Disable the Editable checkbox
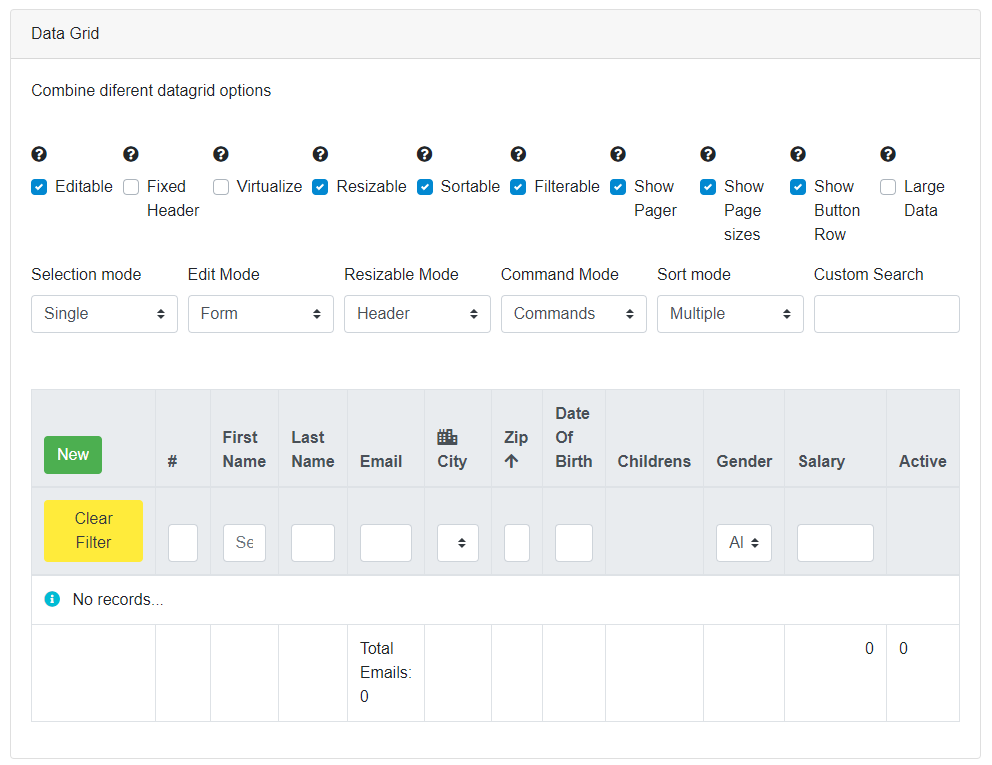 pyautogui.click(x=38, y=187)
